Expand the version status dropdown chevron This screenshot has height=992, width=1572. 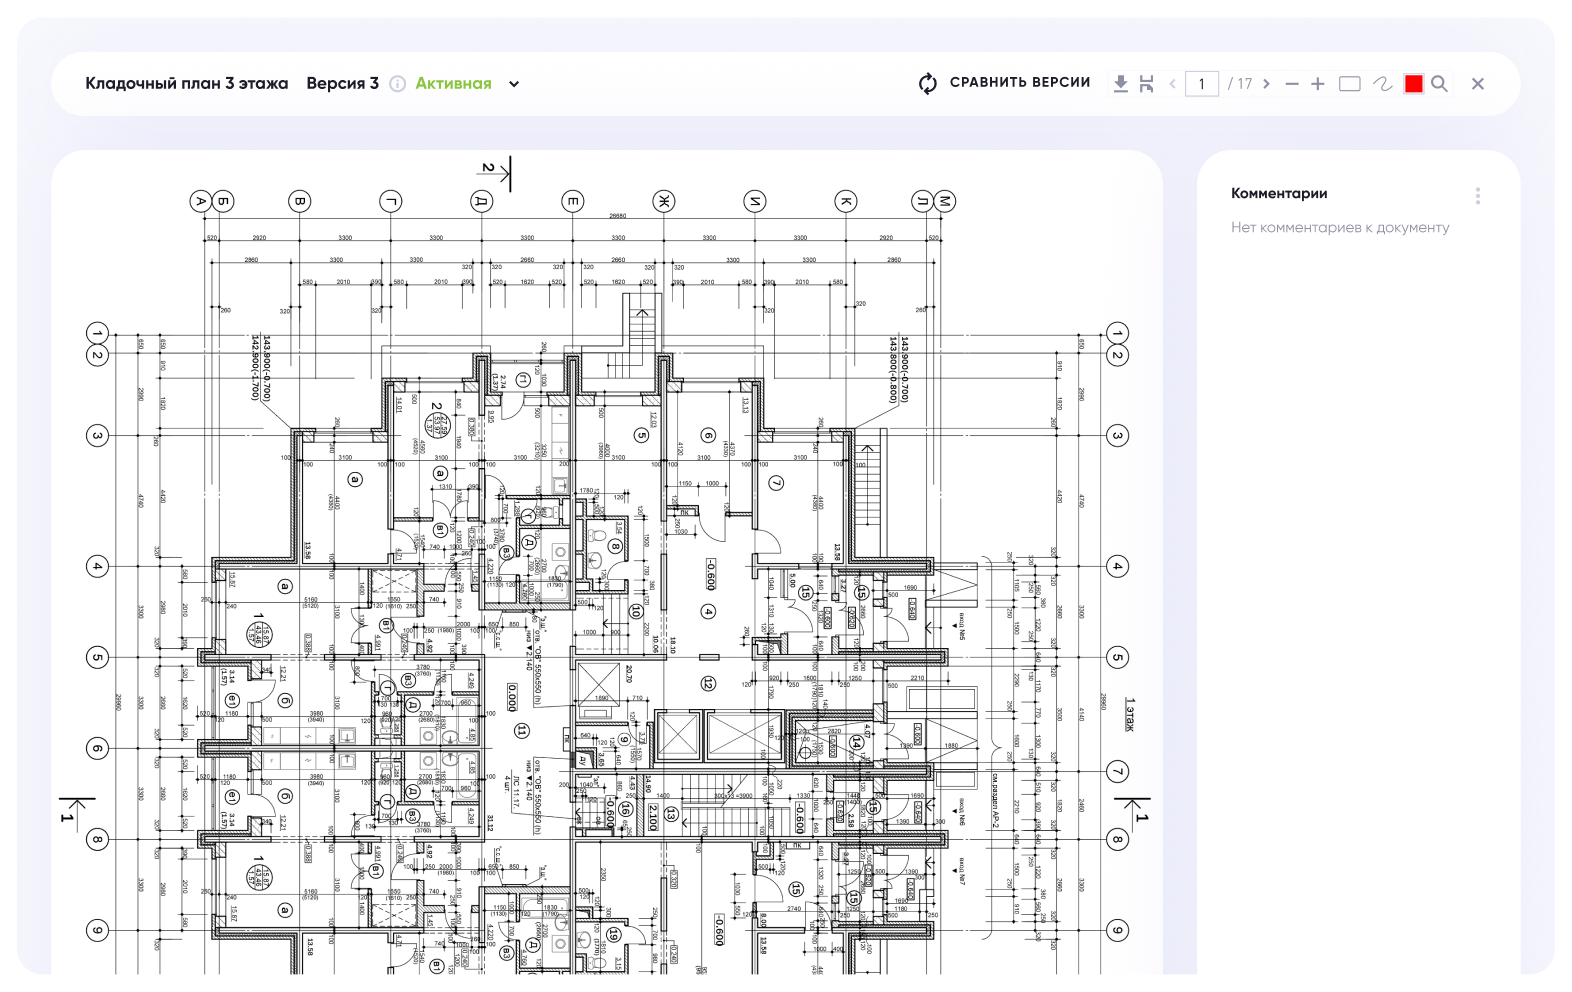[514, 84]
